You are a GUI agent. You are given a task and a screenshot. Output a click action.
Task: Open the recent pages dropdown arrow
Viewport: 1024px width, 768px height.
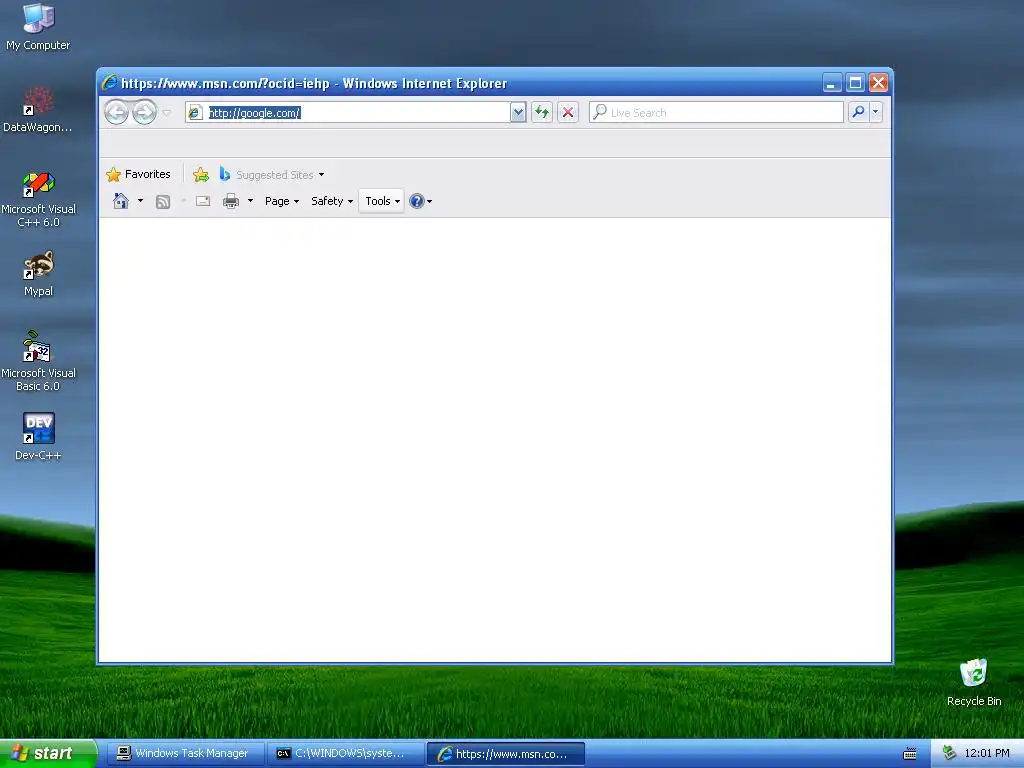167,113
